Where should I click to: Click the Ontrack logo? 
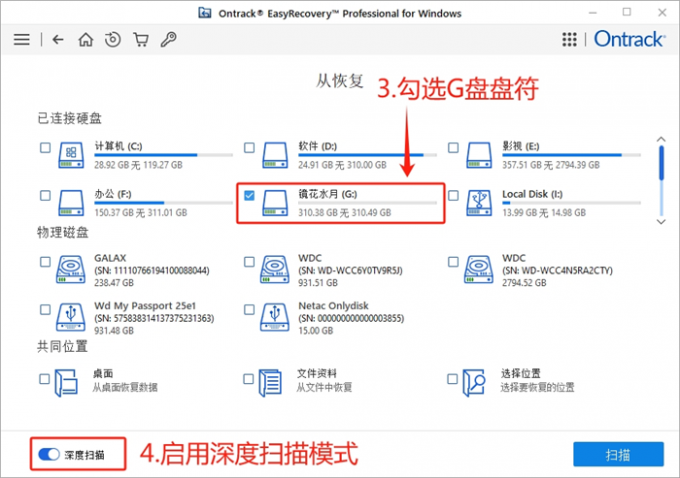pyautogui.click(x=629, y=39)
